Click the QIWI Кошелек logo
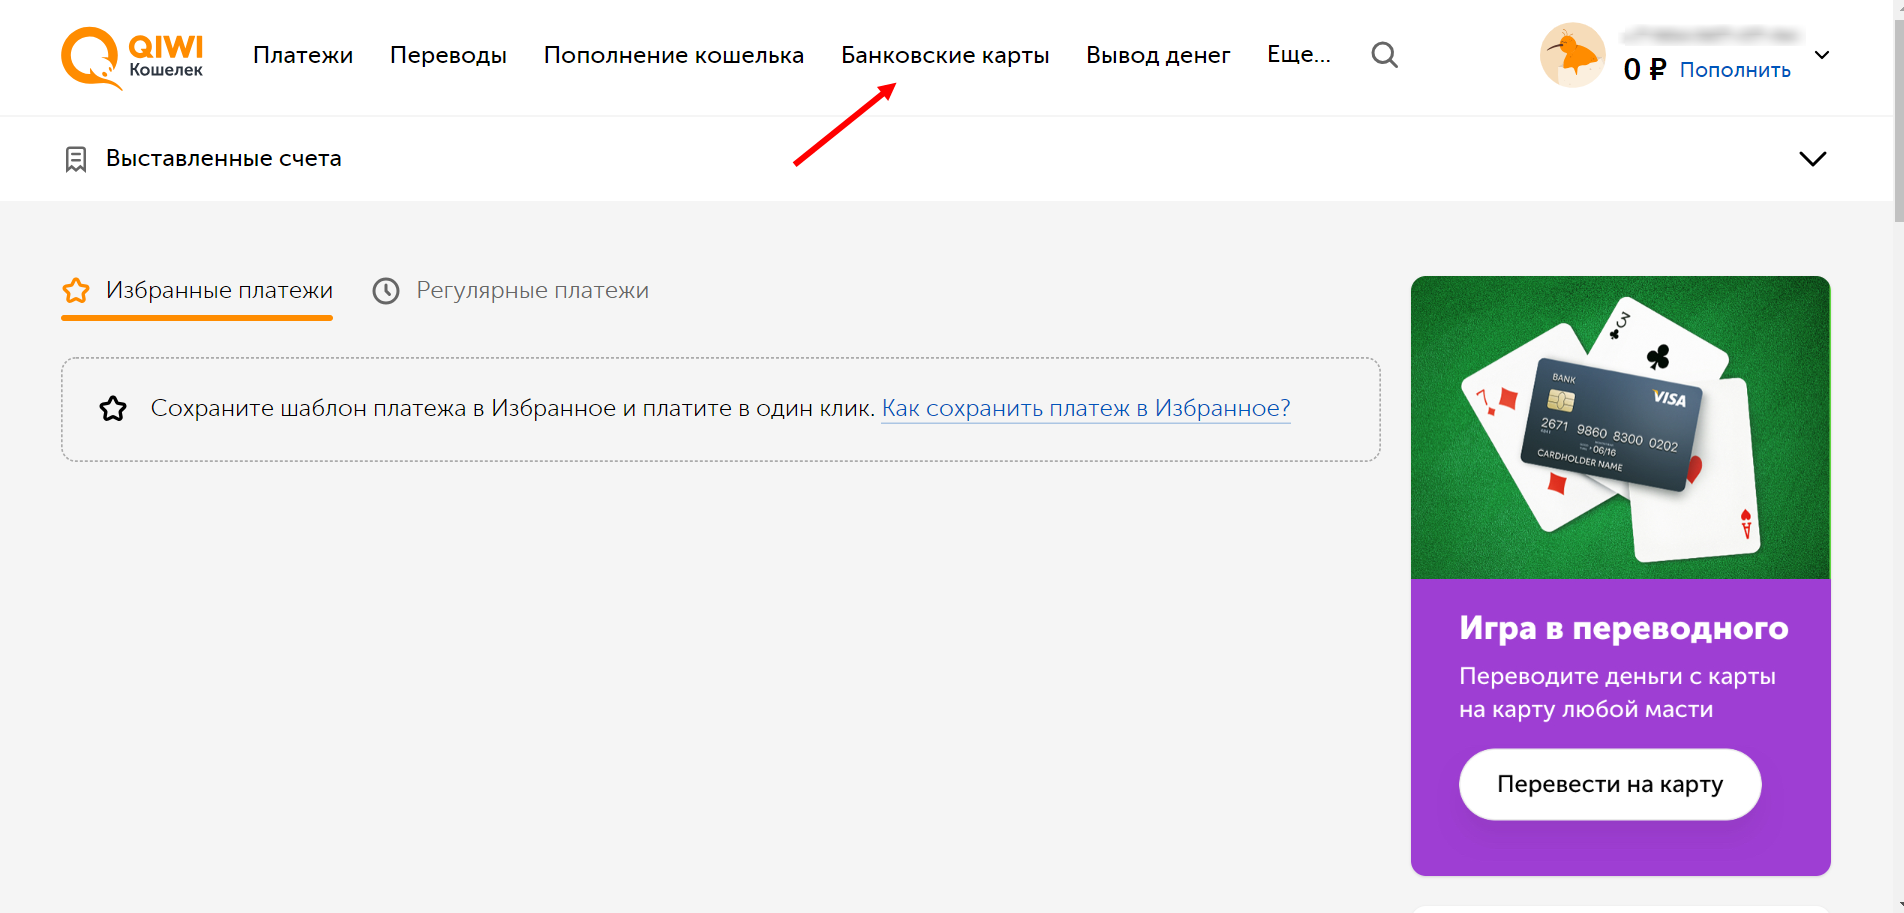The width and height of the screenshot is (1904, 913). [132, 57]
